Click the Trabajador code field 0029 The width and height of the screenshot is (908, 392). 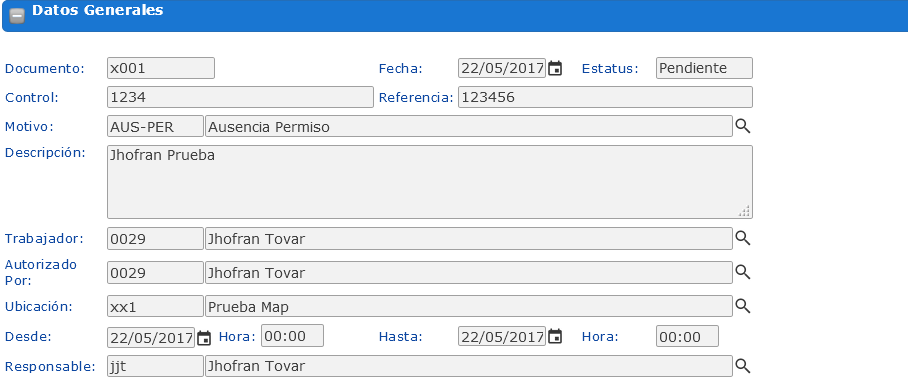point(155,239)
